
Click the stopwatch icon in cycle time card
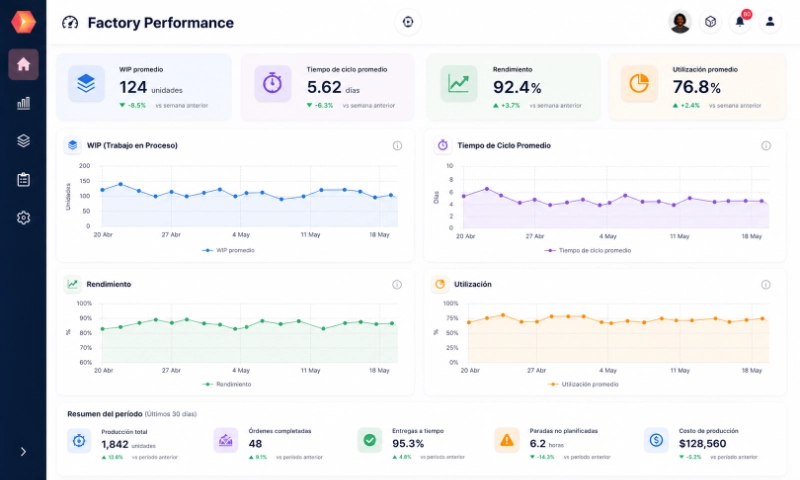pyautogui.click(x=272, y=83)
